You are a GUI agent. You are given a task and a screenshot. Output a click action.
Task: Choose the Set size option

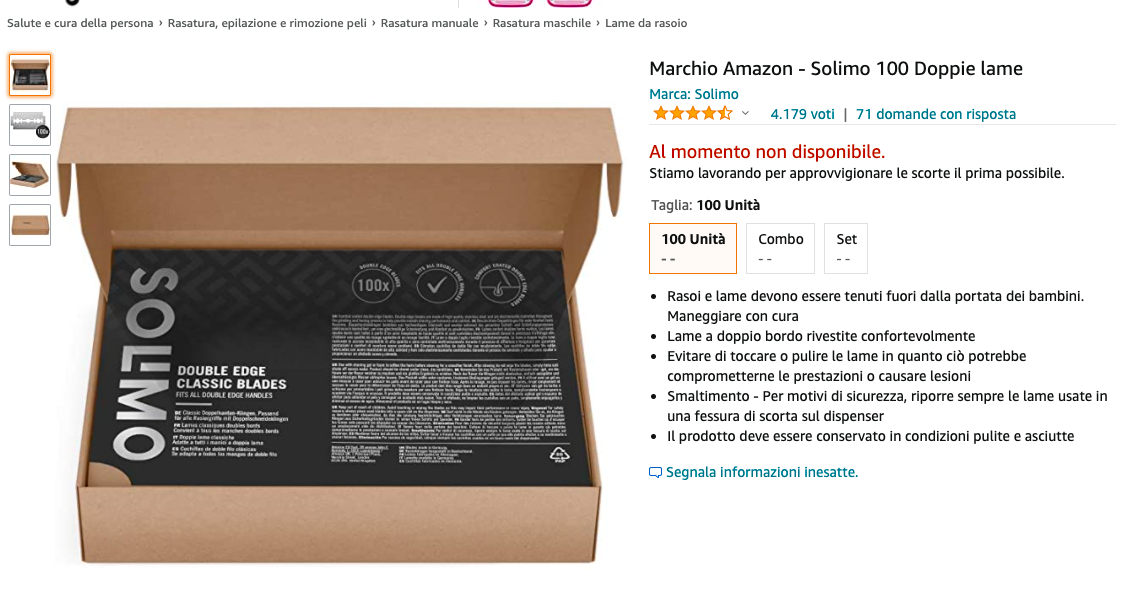tap(846, 248)
